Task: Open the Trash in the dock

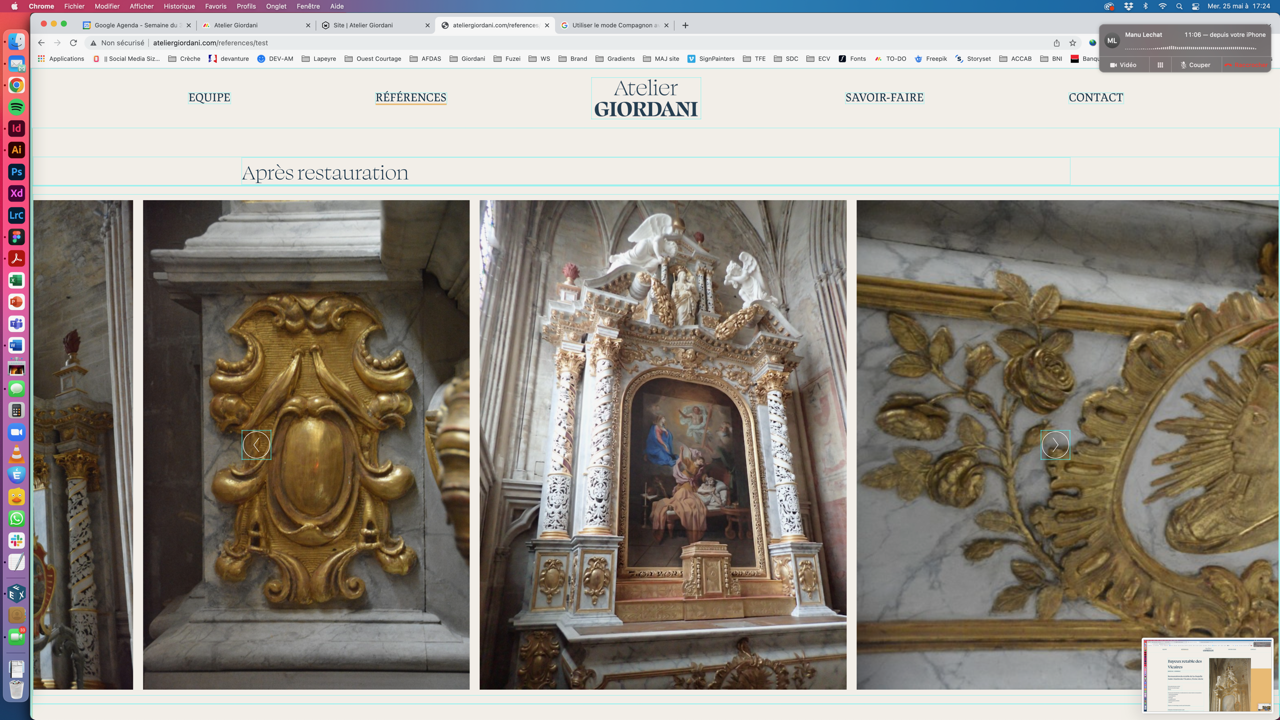Action: click(x=17, y=689)
